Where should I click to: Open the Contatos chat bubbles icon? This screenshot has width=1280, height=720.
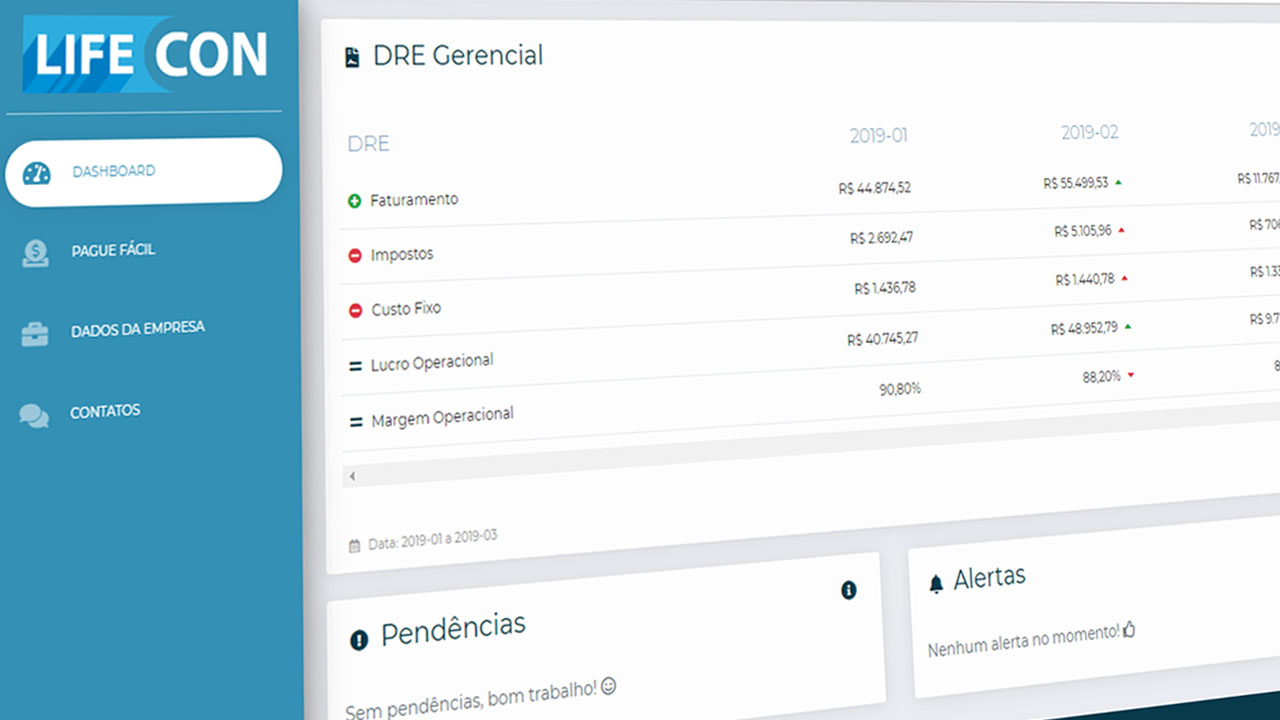click(33, 414)
